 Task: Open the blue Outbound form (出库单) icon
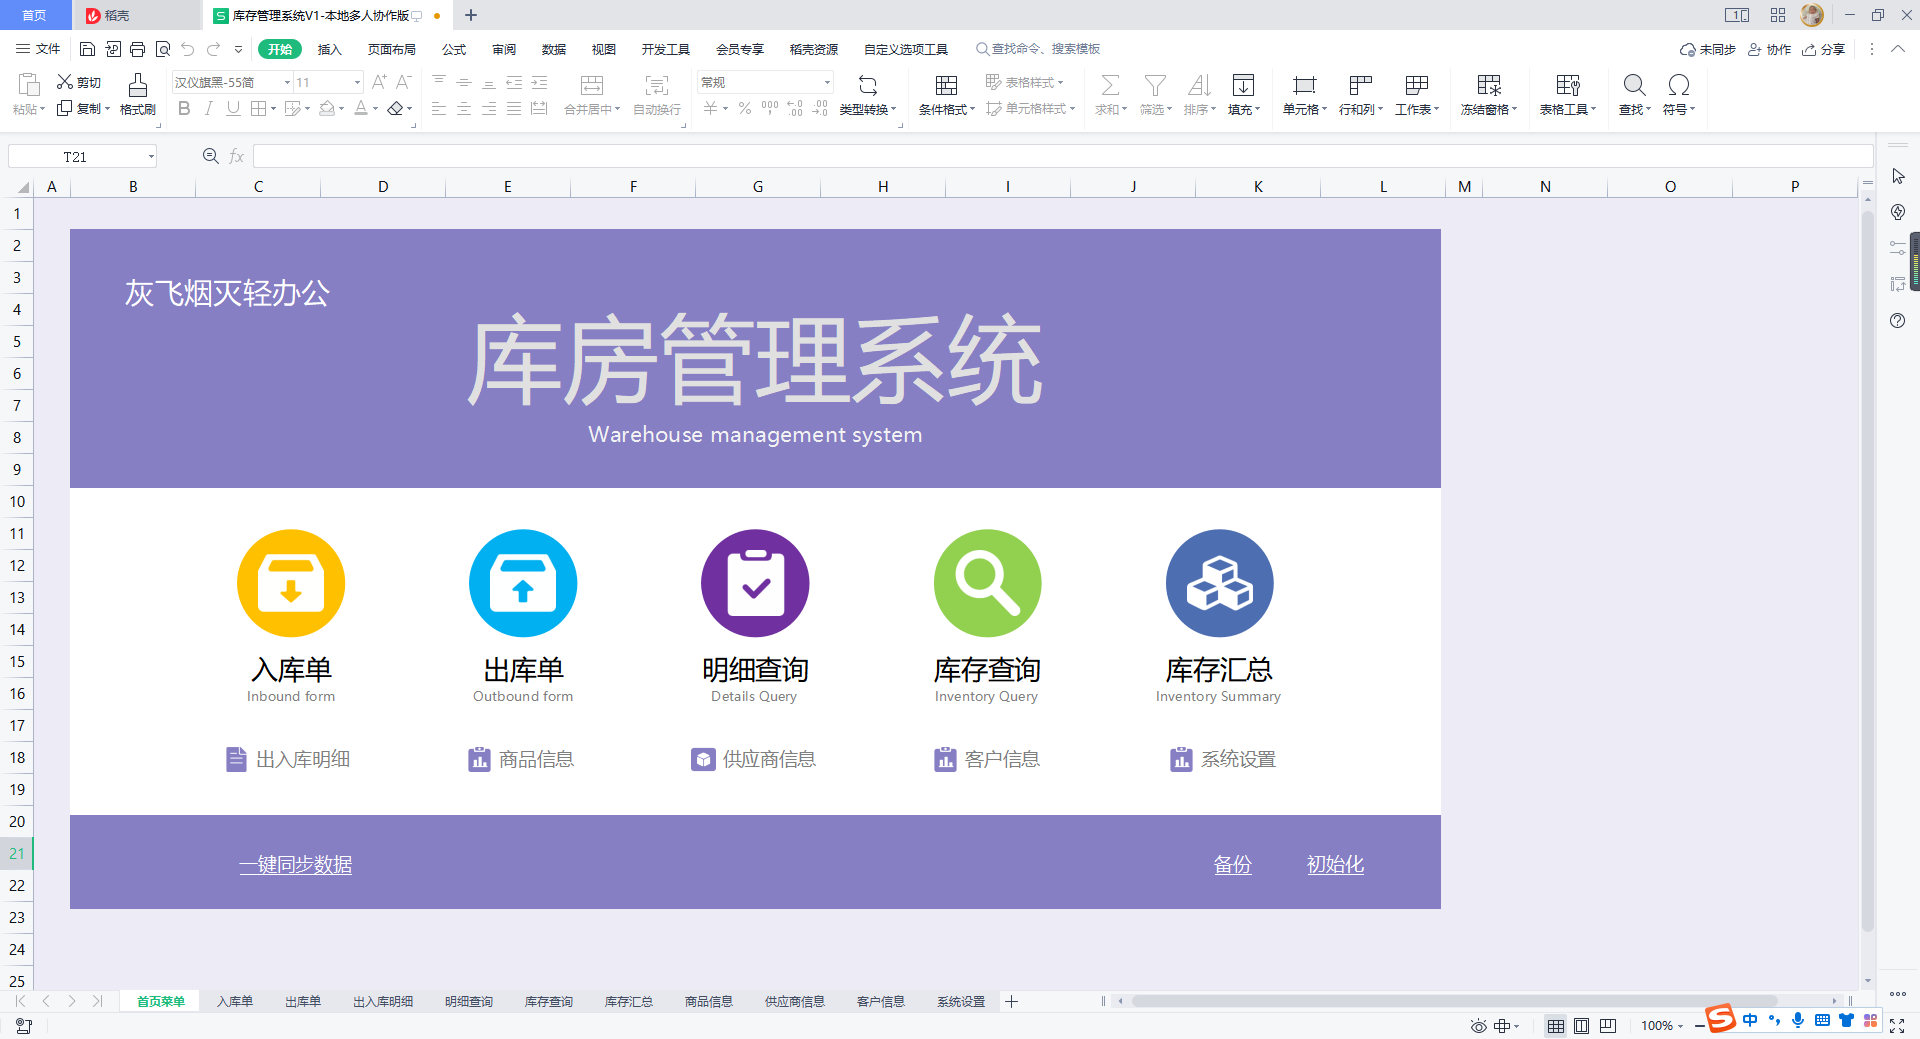coord(523,583)
